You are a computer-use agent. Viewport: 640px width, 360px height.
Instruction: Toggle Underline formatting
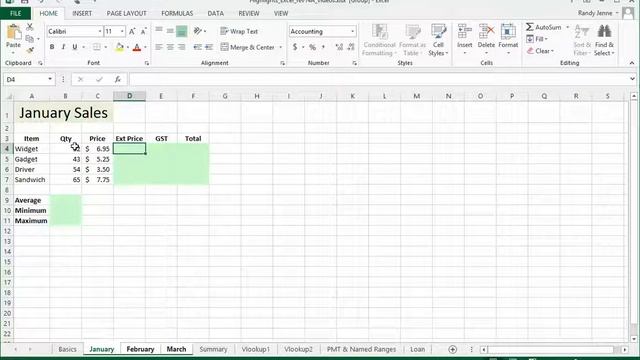[x=75, y=47]
